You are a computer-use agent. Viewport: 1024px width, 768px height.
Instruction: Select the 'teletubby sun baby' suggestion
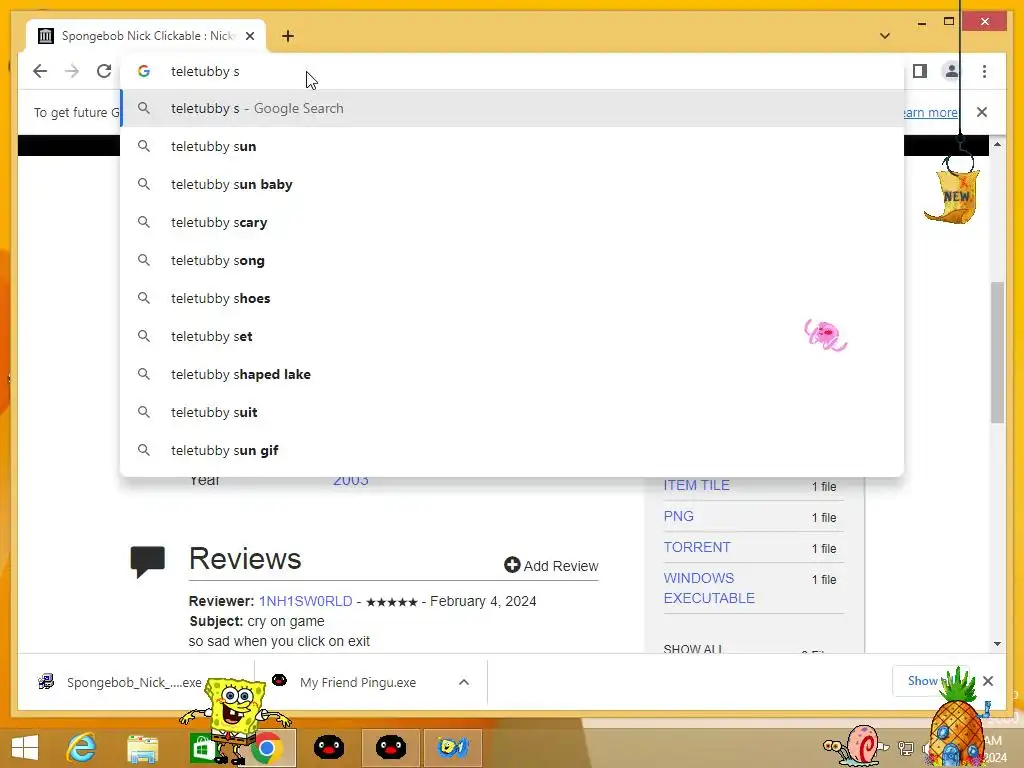pyautogui.click(x=512, y=184)
